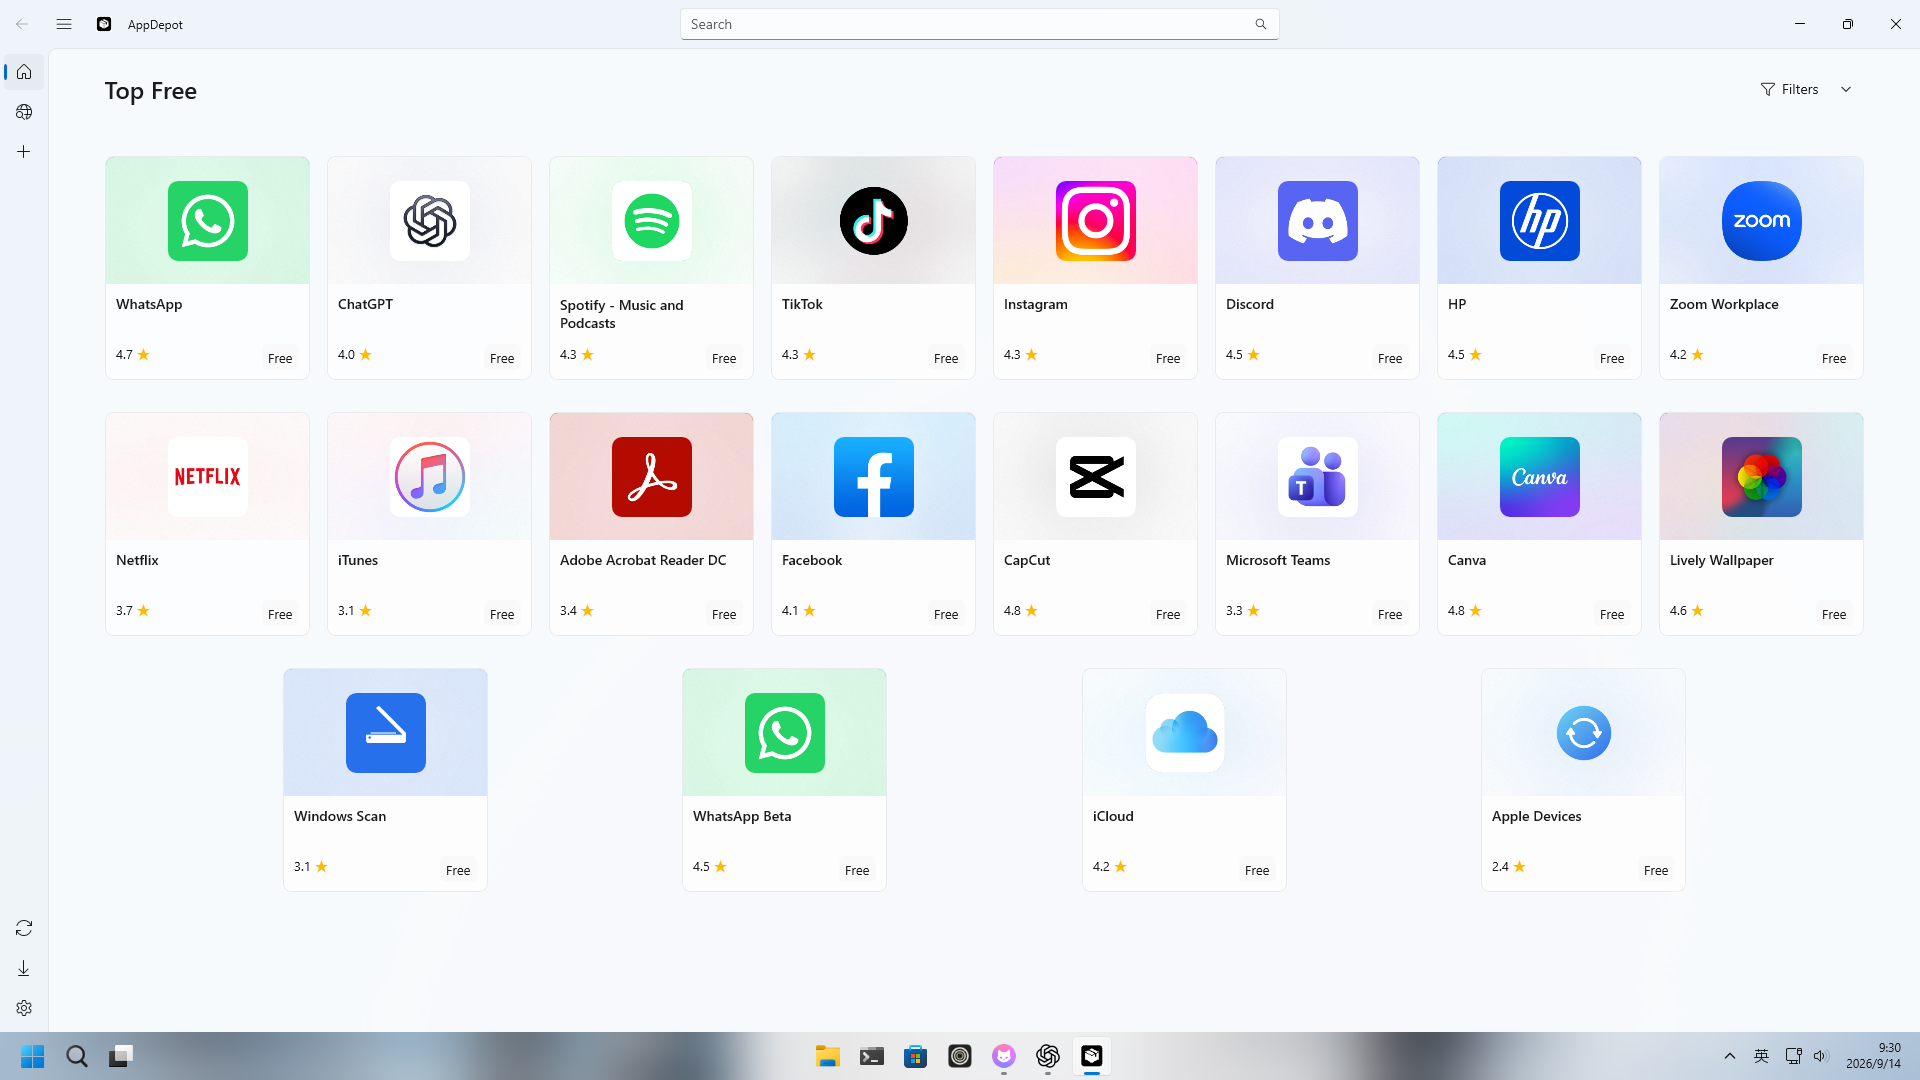Screen dimensions: 1920x1080
Task: Open the Facebook app icon
Action: coord(874,477)
